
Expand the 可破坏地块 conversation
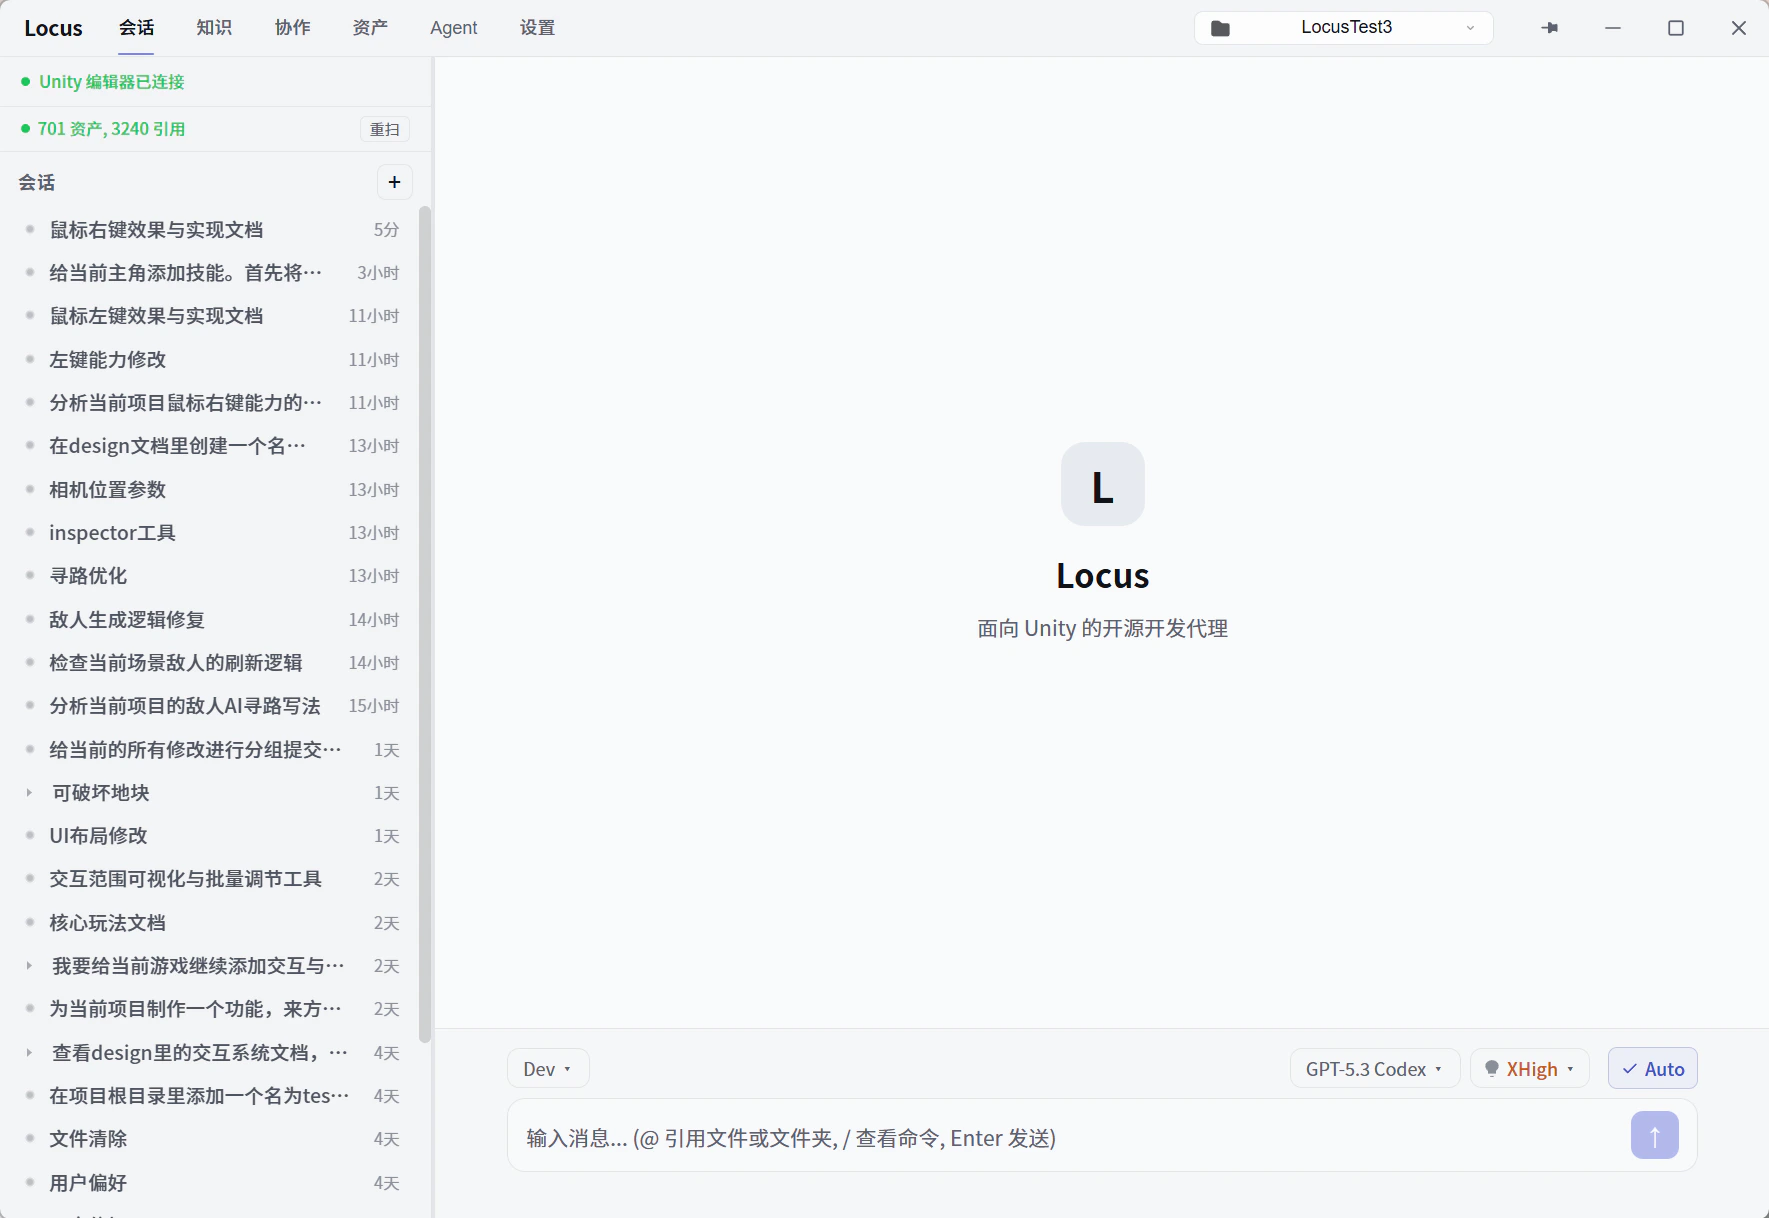(x=29, y=793)
